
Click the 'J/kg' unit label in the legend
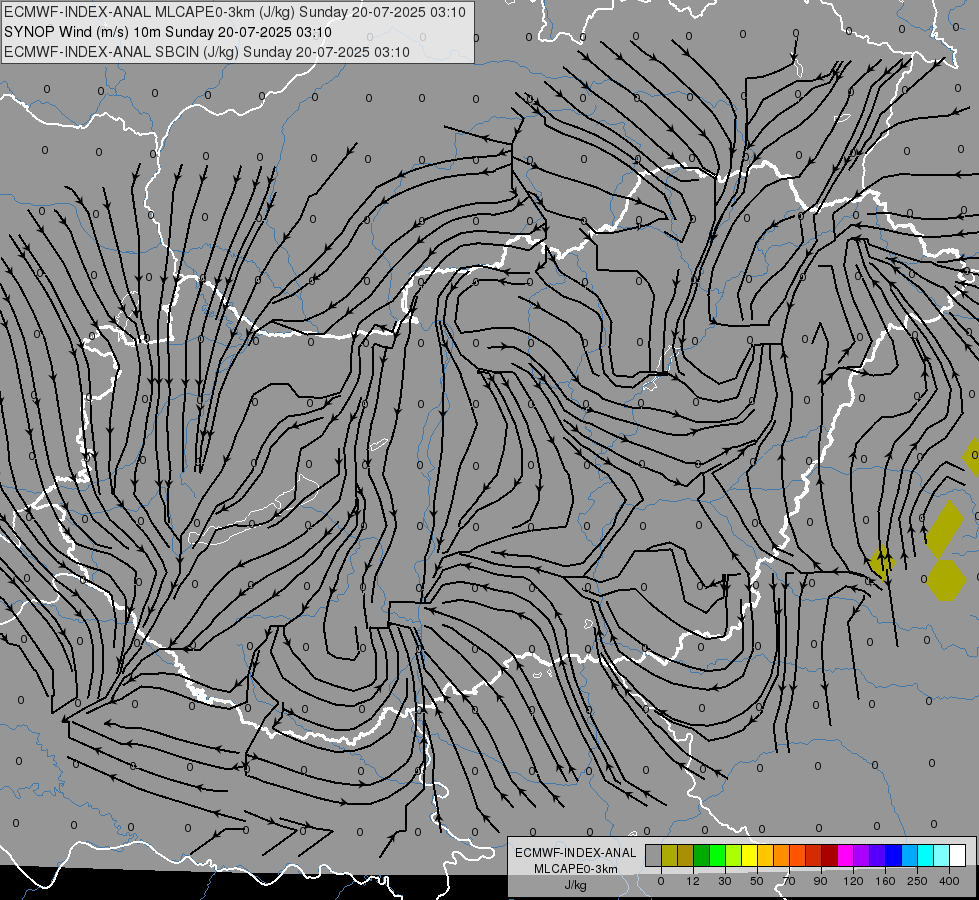point(576,885)
